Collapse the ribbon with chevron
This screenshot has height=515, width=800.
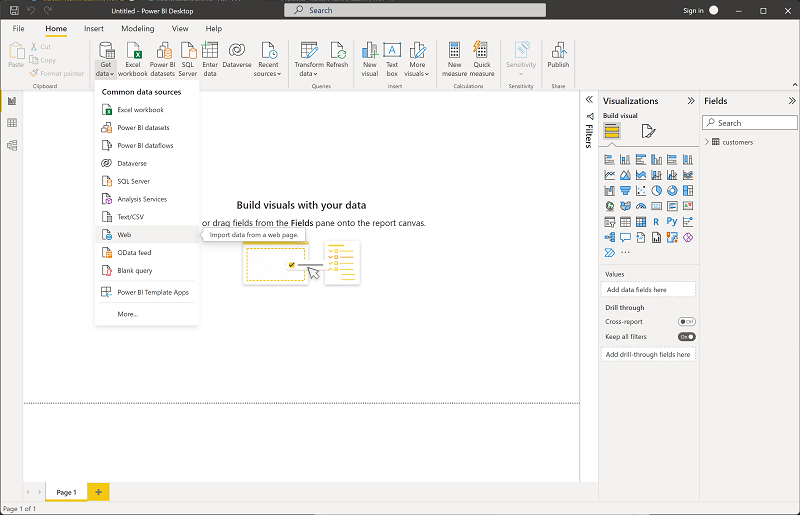(x=794, y=85)
